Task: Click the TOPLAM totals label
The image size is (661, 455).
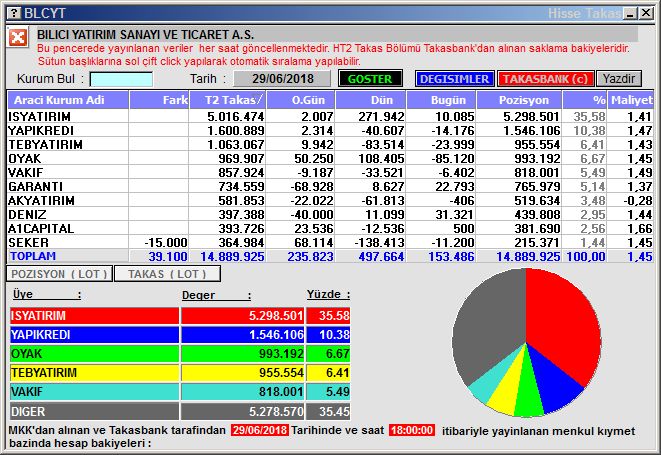Action: point(33,256)
